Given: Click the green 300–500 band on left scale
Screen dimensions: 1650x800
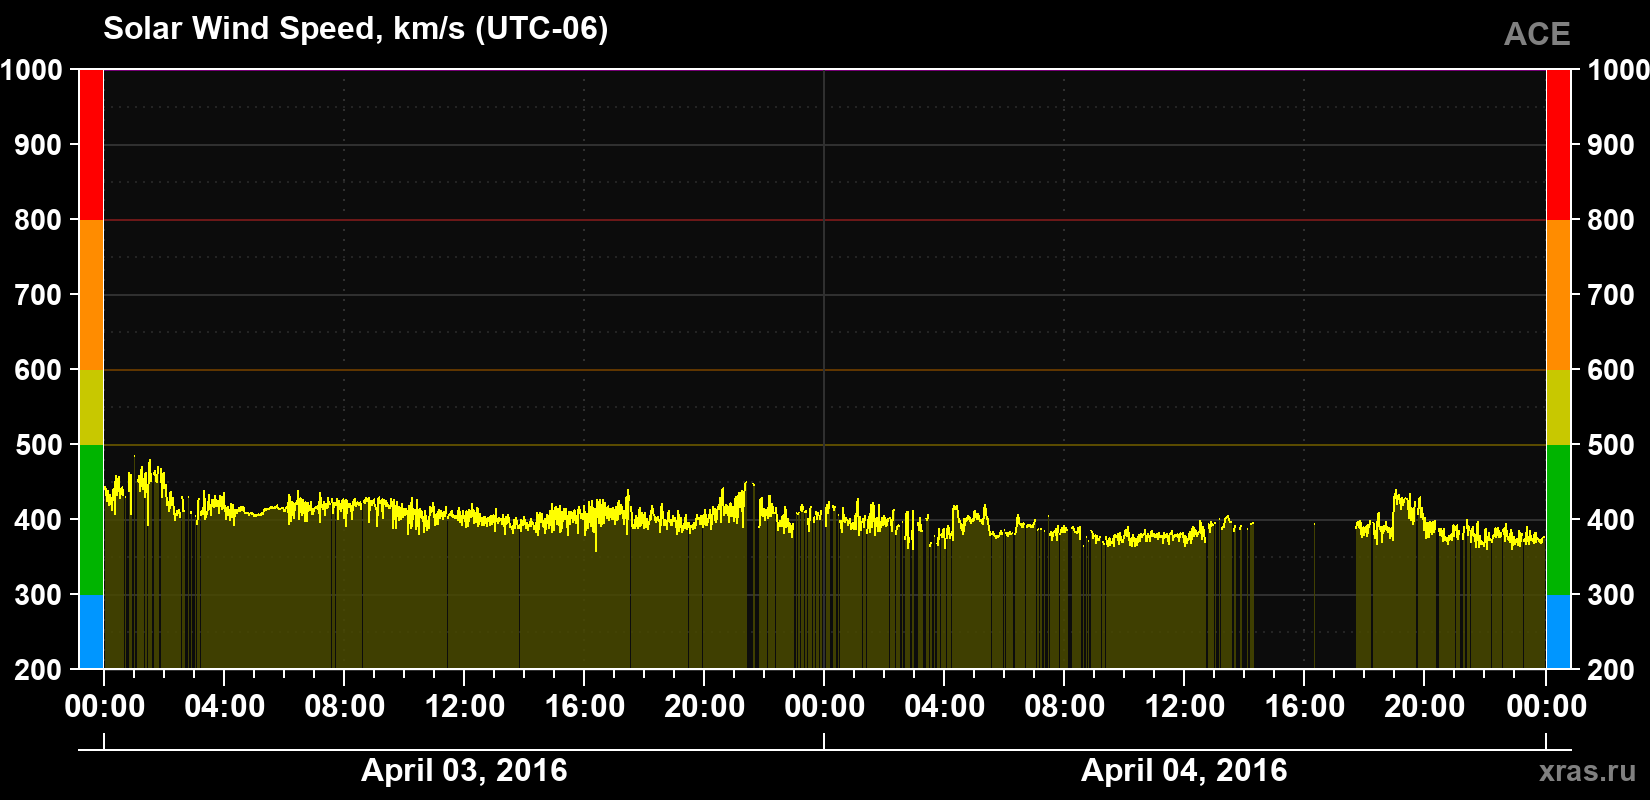Looking at the screenshot, I should click(91, 520).
